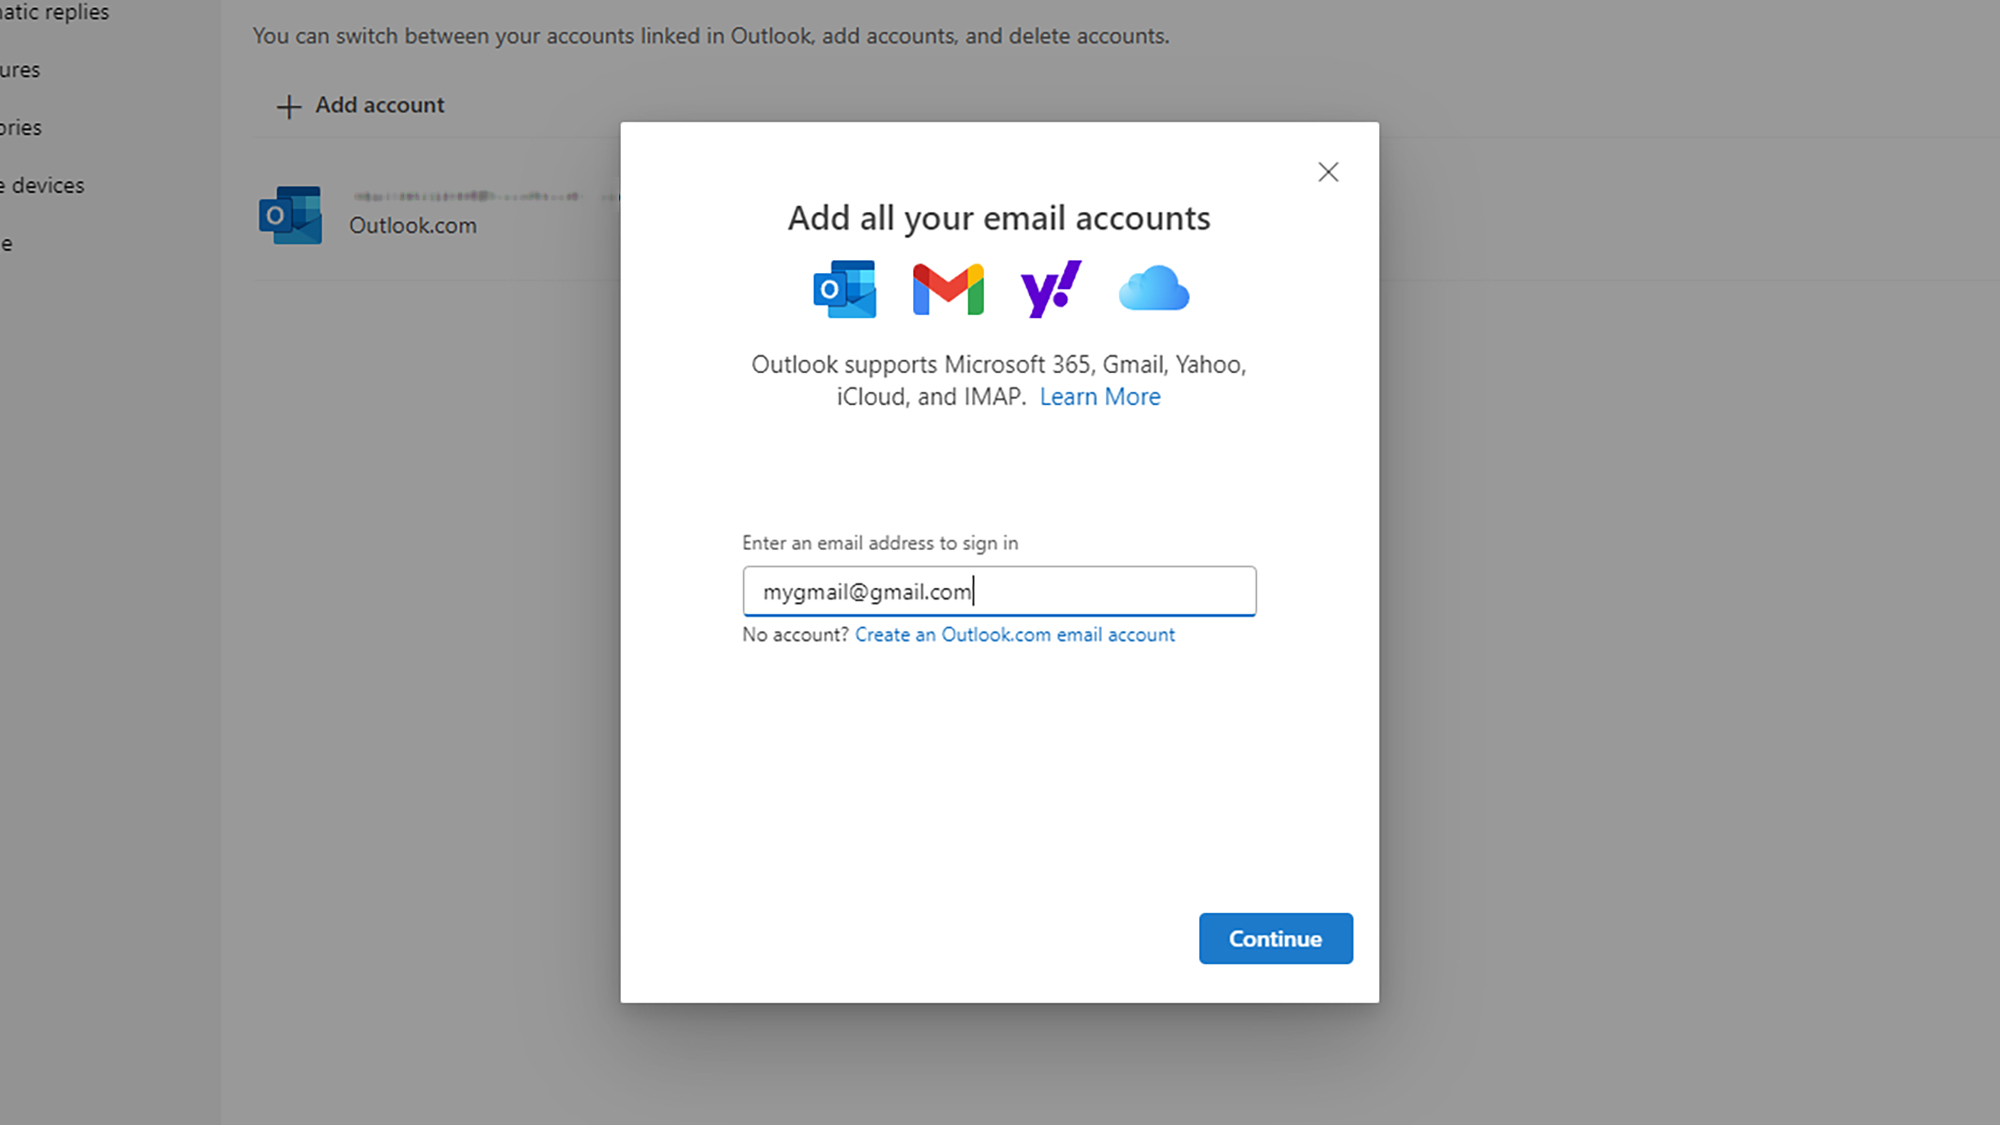Click the blurred account email address text

tap(467, 196)
